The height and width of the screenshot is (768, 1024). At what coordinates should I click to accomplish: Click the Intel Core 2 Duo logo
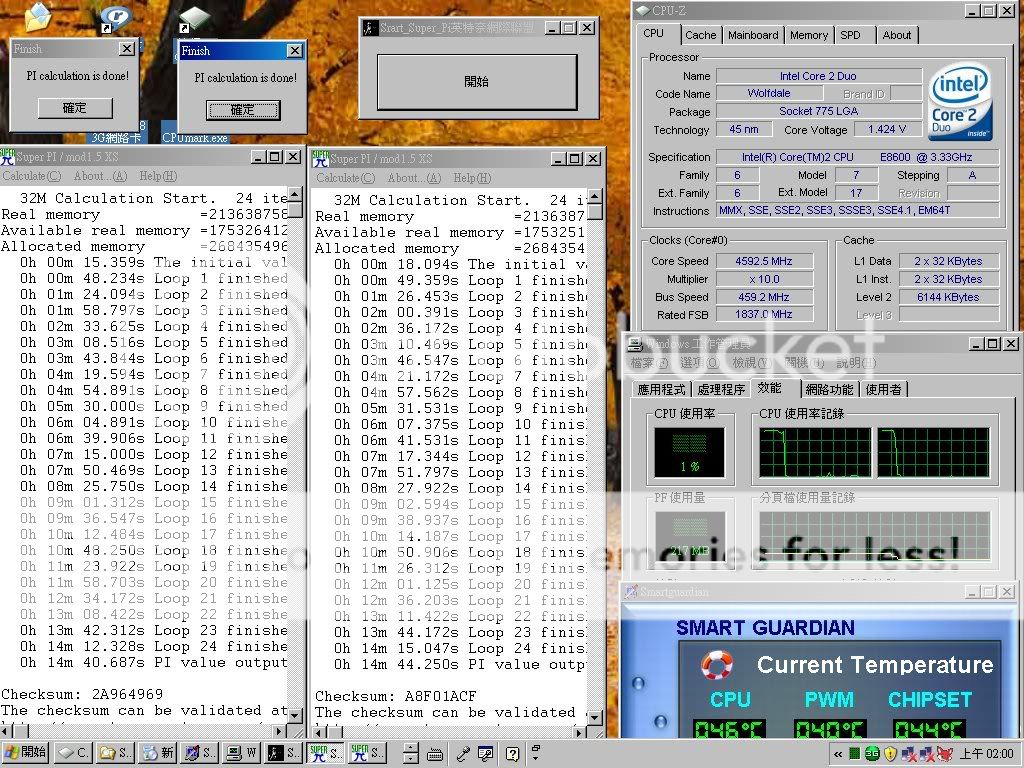961,103
